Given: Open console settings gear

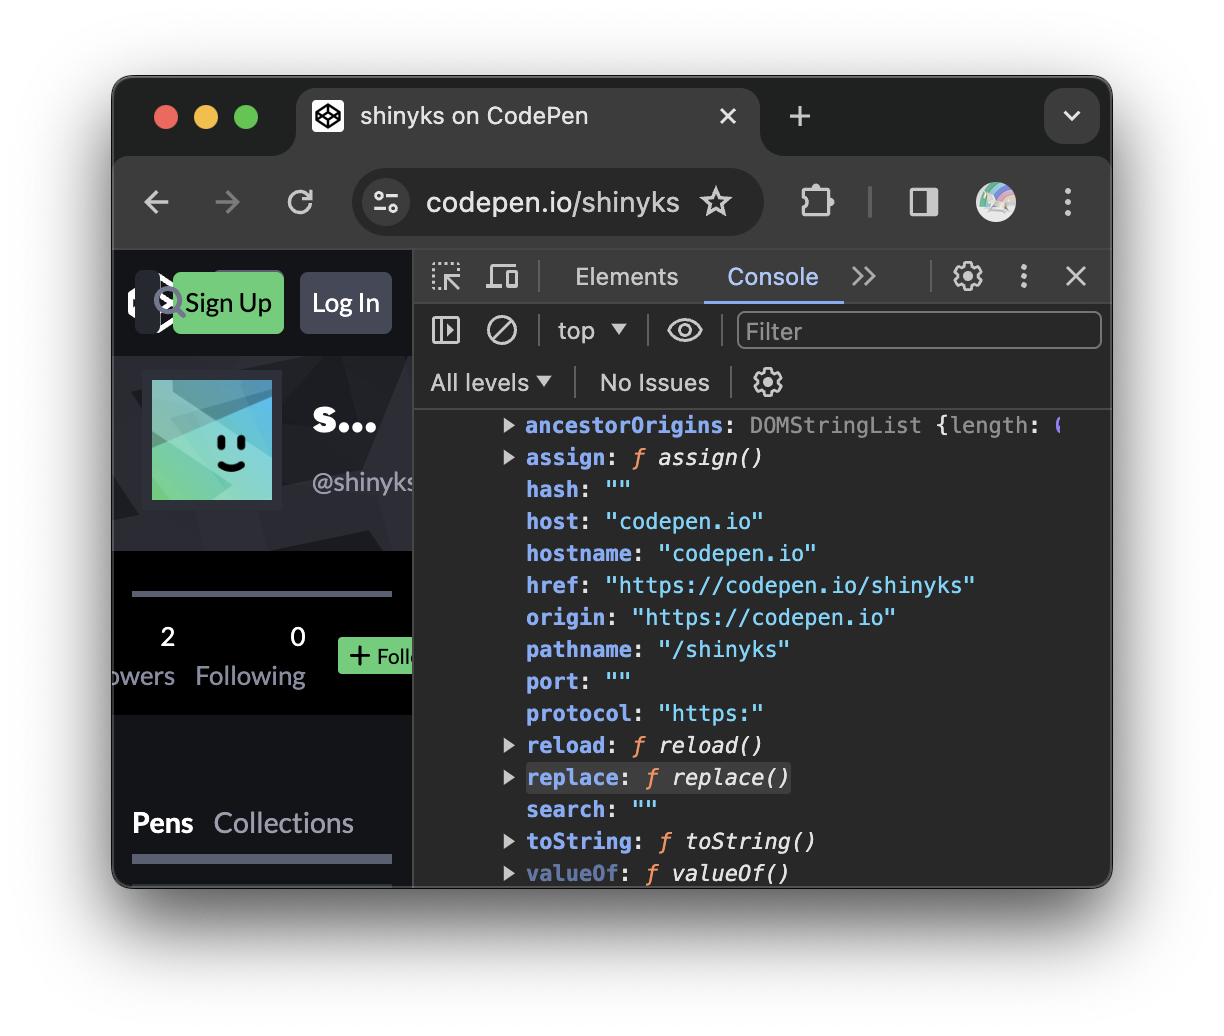Looking at the screenshot, I should click(768, 382).
